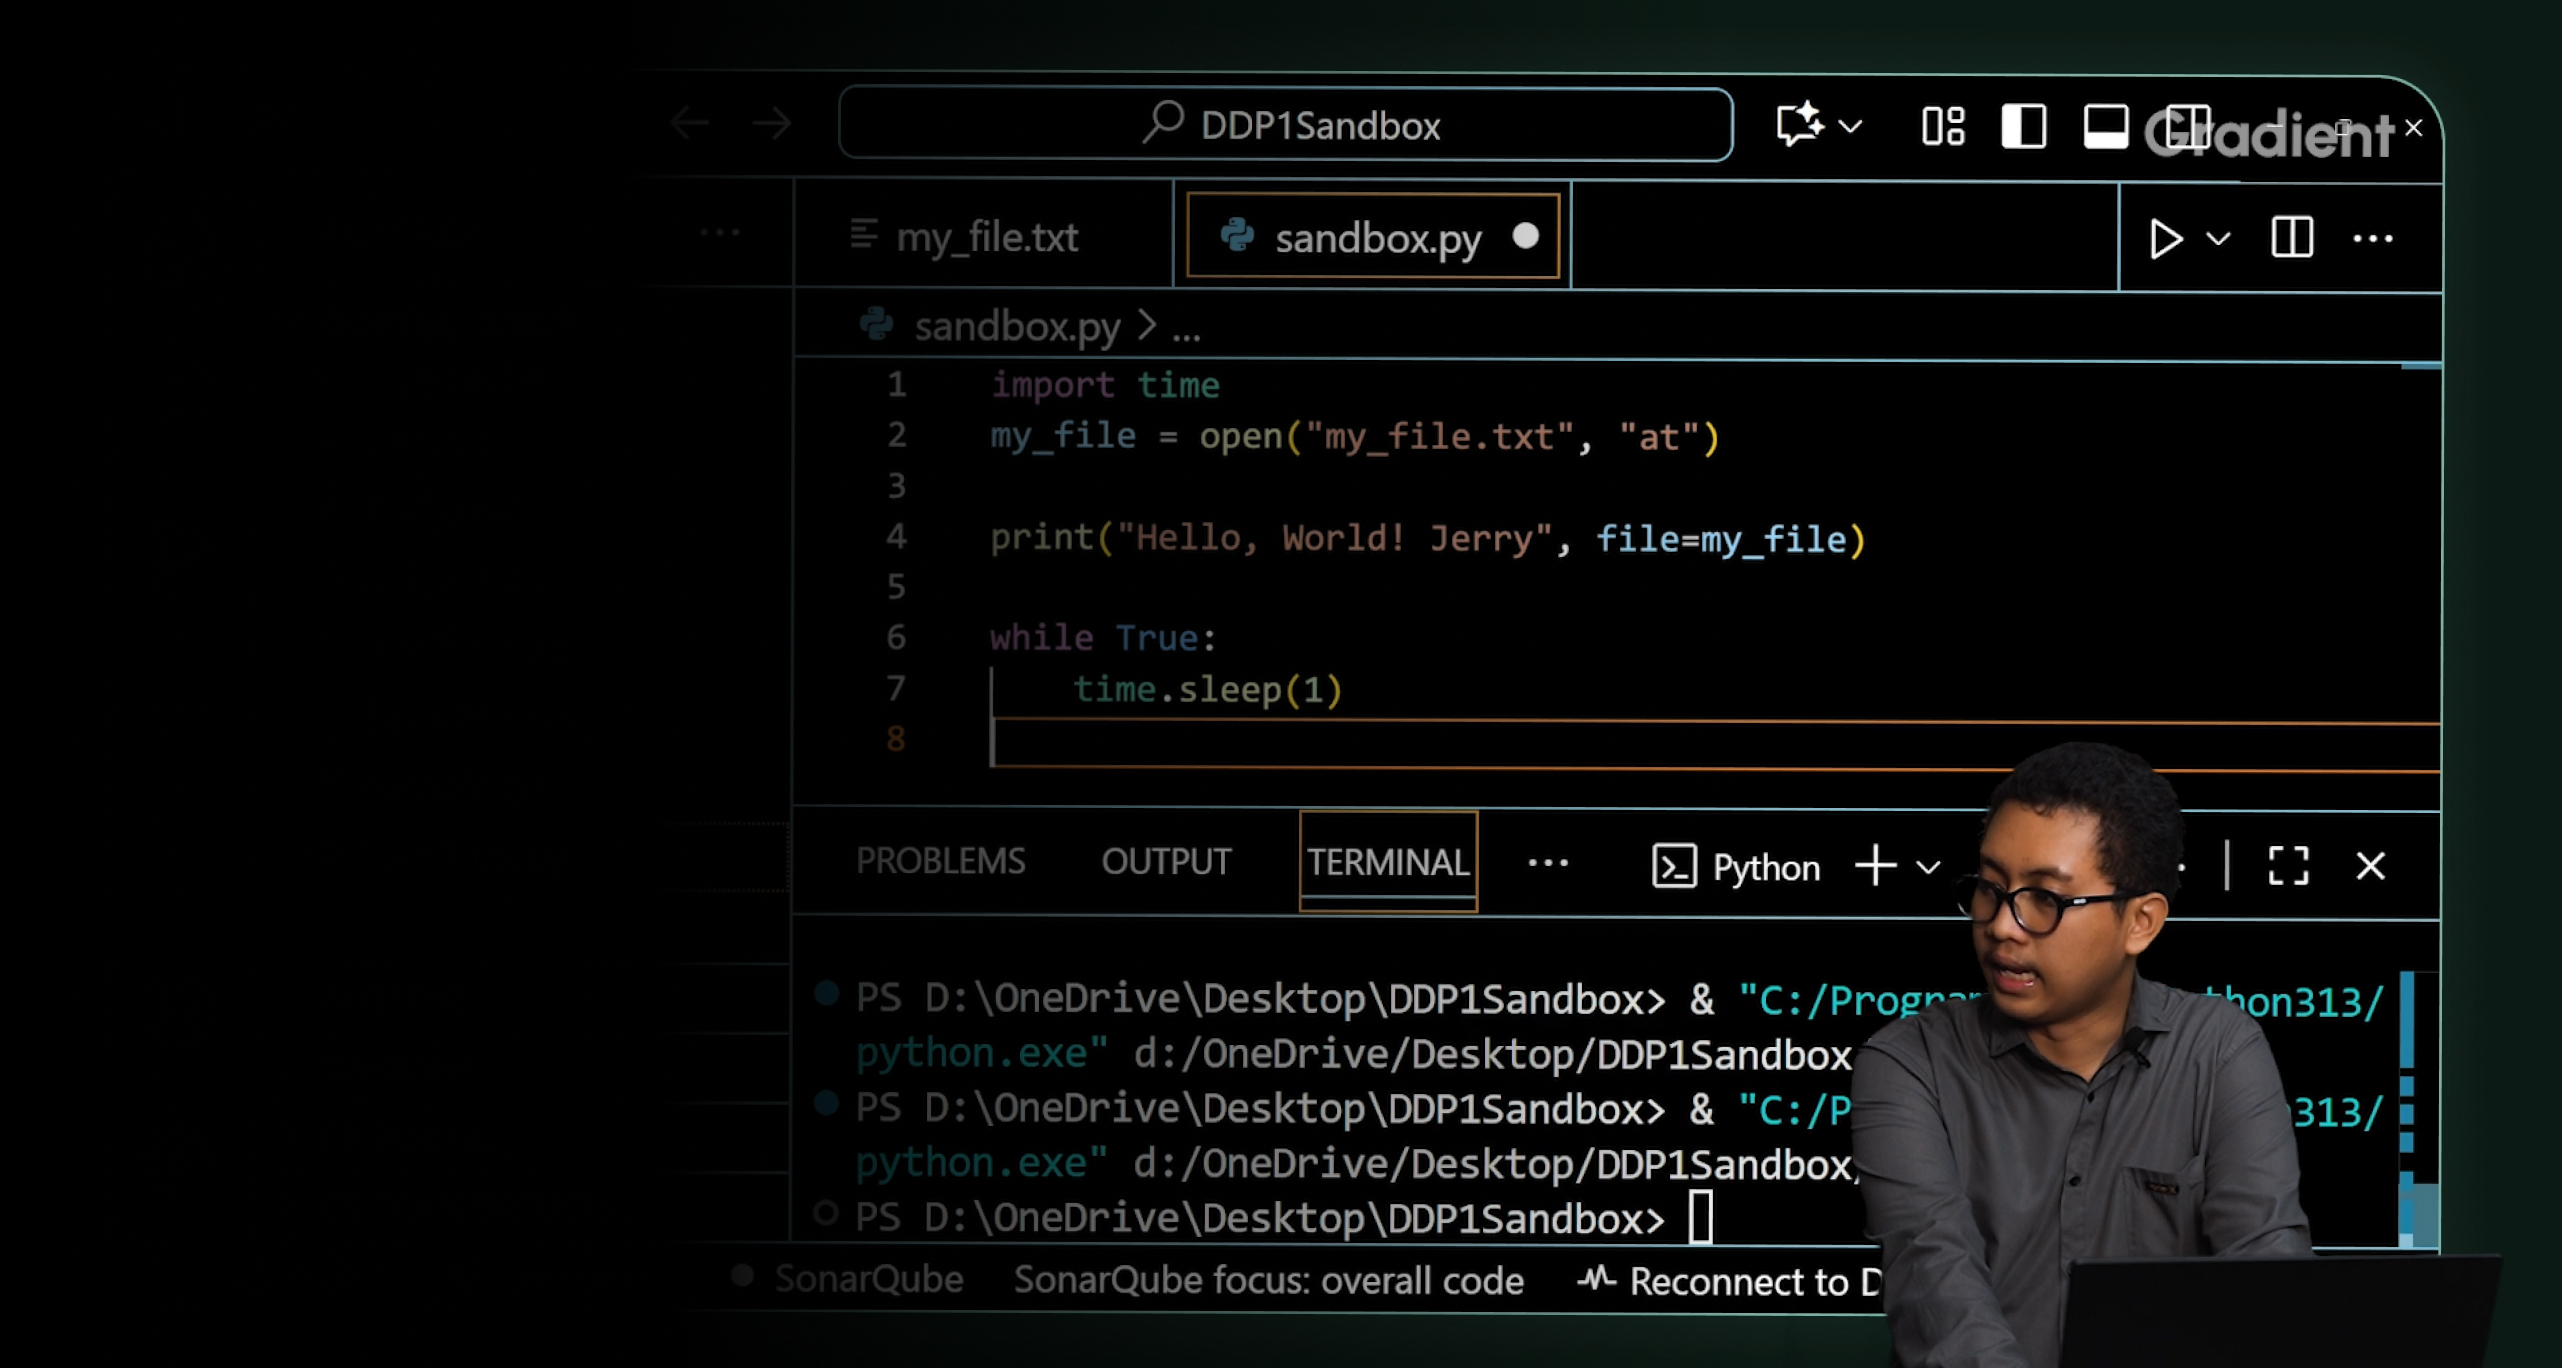
Task: Open the Customize Layout icon
Action: 1943,126
